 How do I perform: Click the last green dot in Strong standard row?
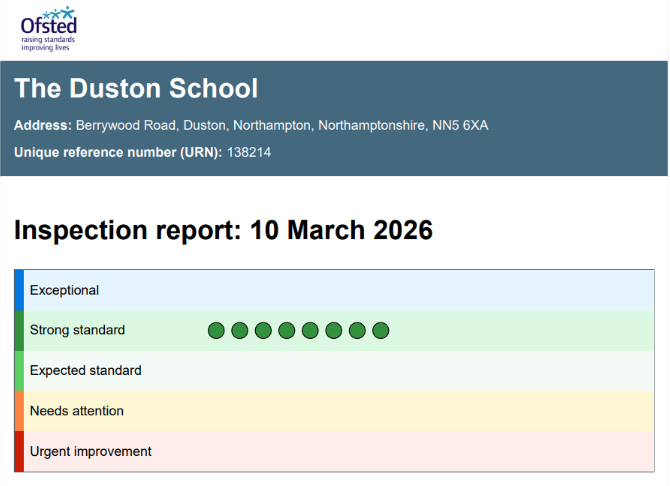coord(380,330)
